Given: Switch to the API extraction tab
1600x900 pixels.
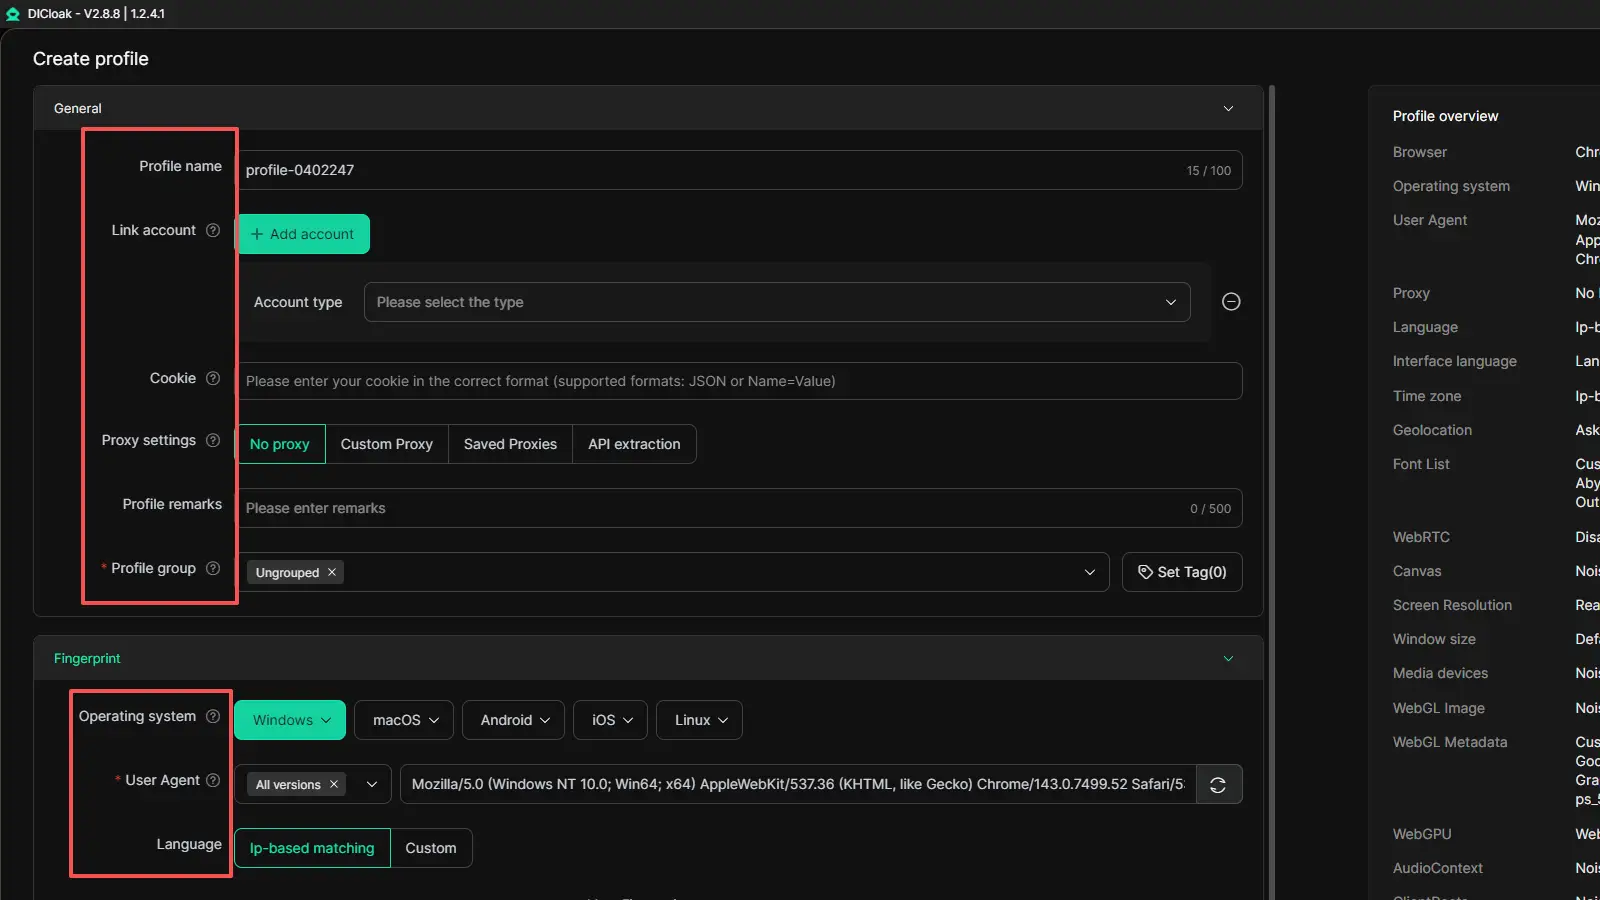Looking at the screenshot, I should 634,444.
